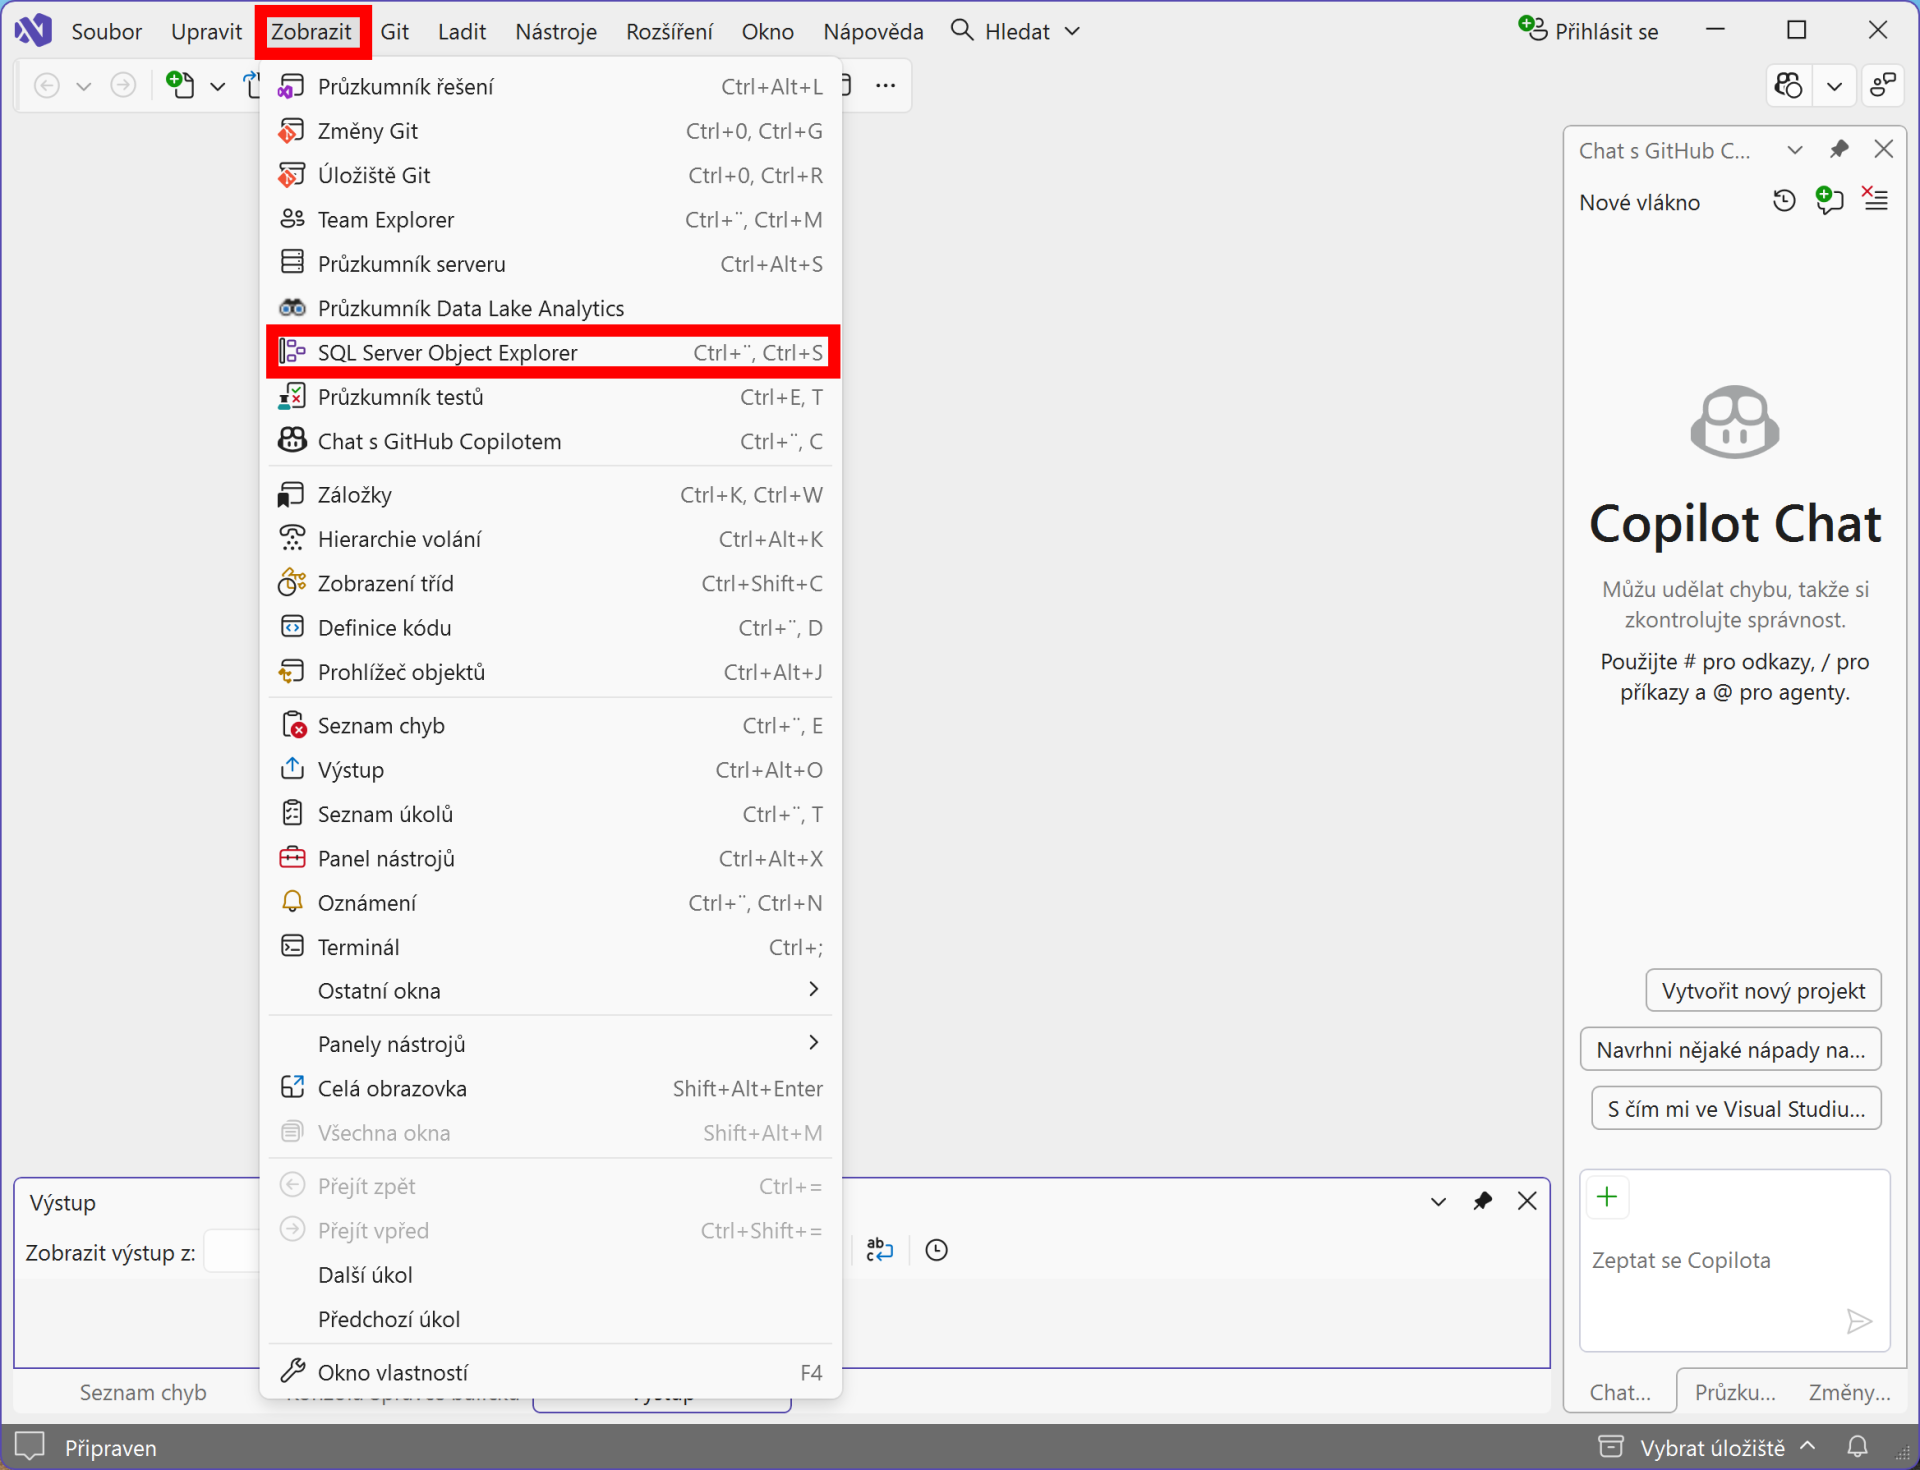Add context with the plus button
Image resolution: width=1920 pixels, height=1470 pixels.
1607,1197
